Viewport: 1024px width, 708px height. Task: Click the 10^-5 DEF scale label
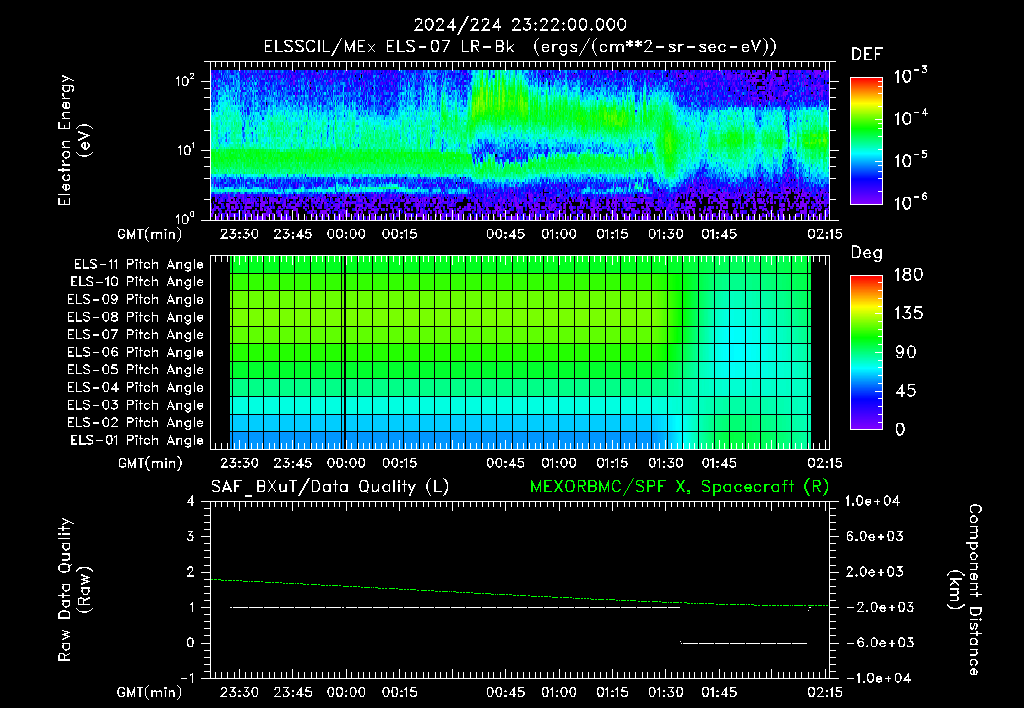[x=910, y=159]
